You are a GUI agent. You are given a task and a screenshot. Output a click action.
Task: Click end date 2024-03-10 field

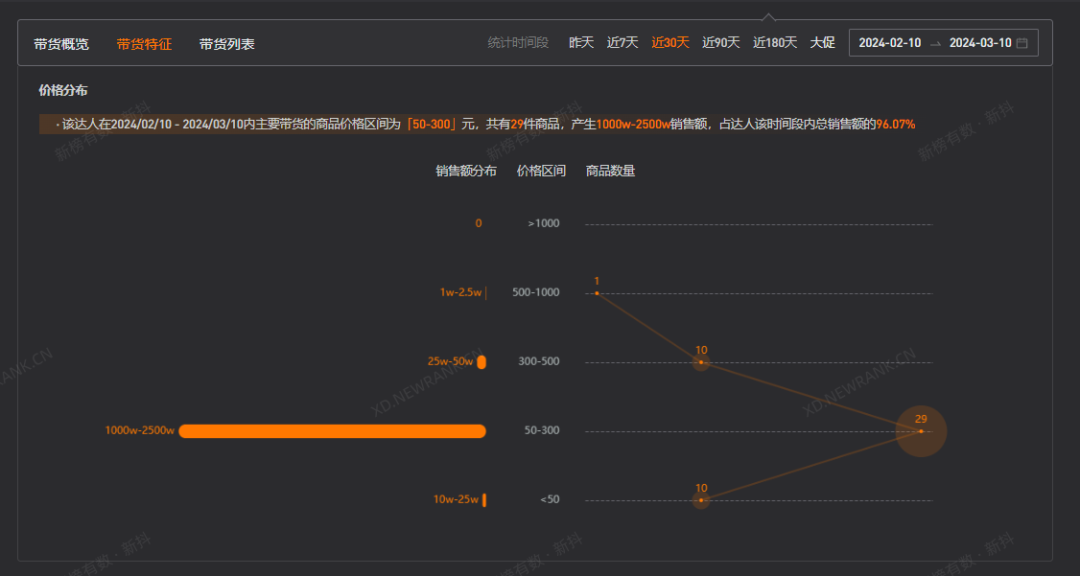click(980, 43)
